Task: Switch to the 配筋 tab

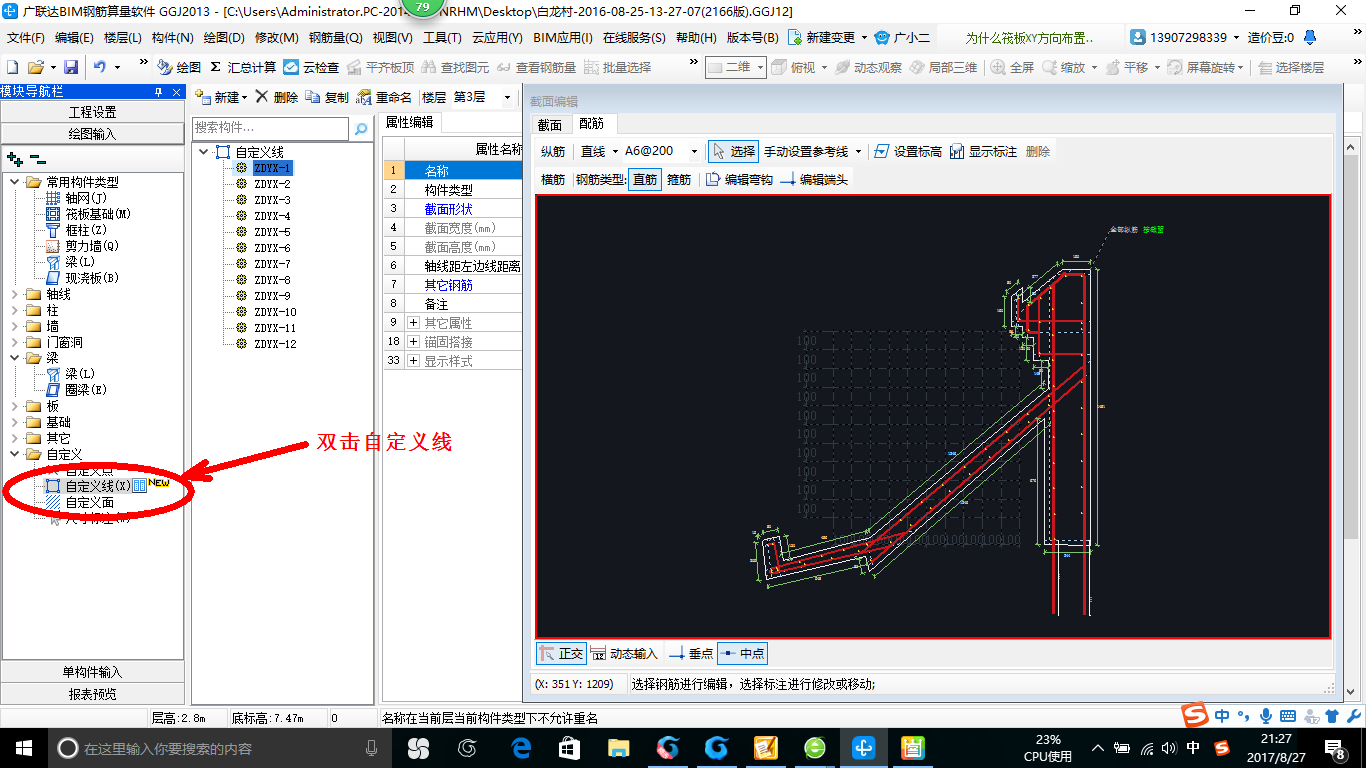Action: [591, 124]
